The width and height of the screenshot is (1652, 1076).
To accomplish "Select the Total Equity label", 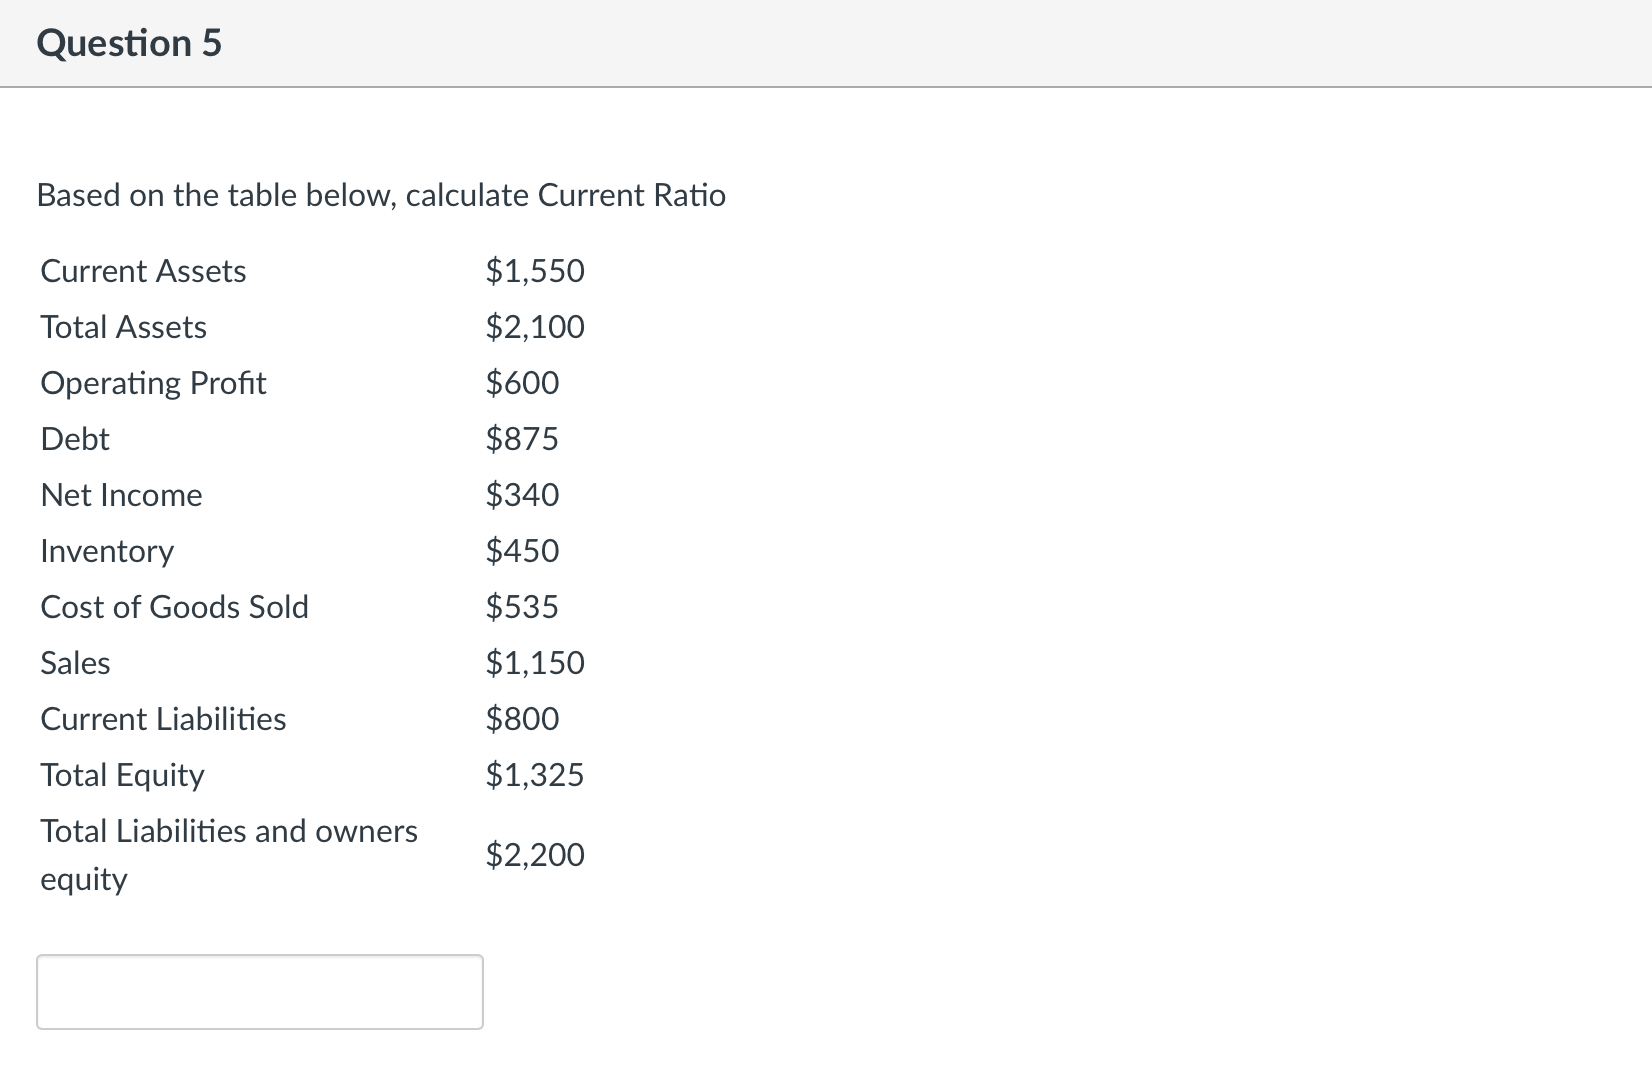I will (121, 774).
